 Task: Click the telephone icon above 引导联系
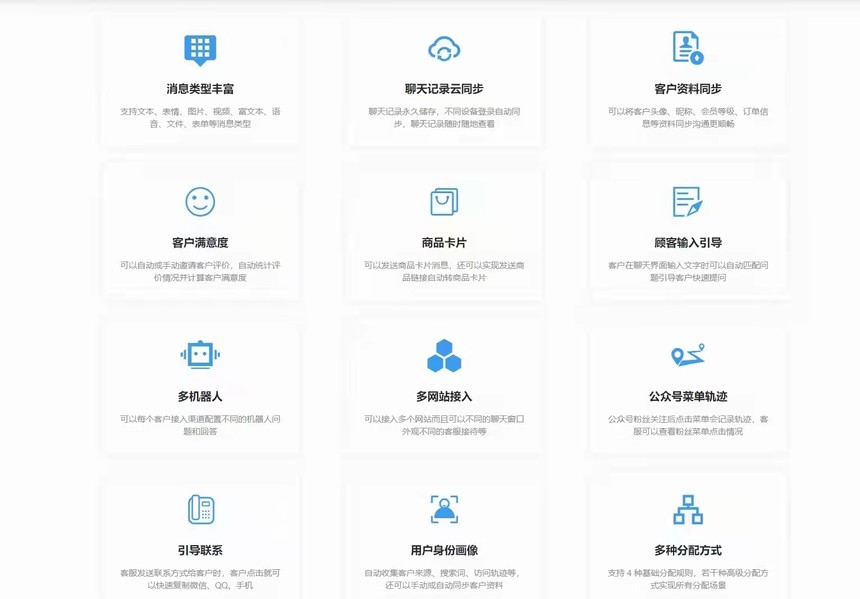pyautogui.click(x=200, y=509)
